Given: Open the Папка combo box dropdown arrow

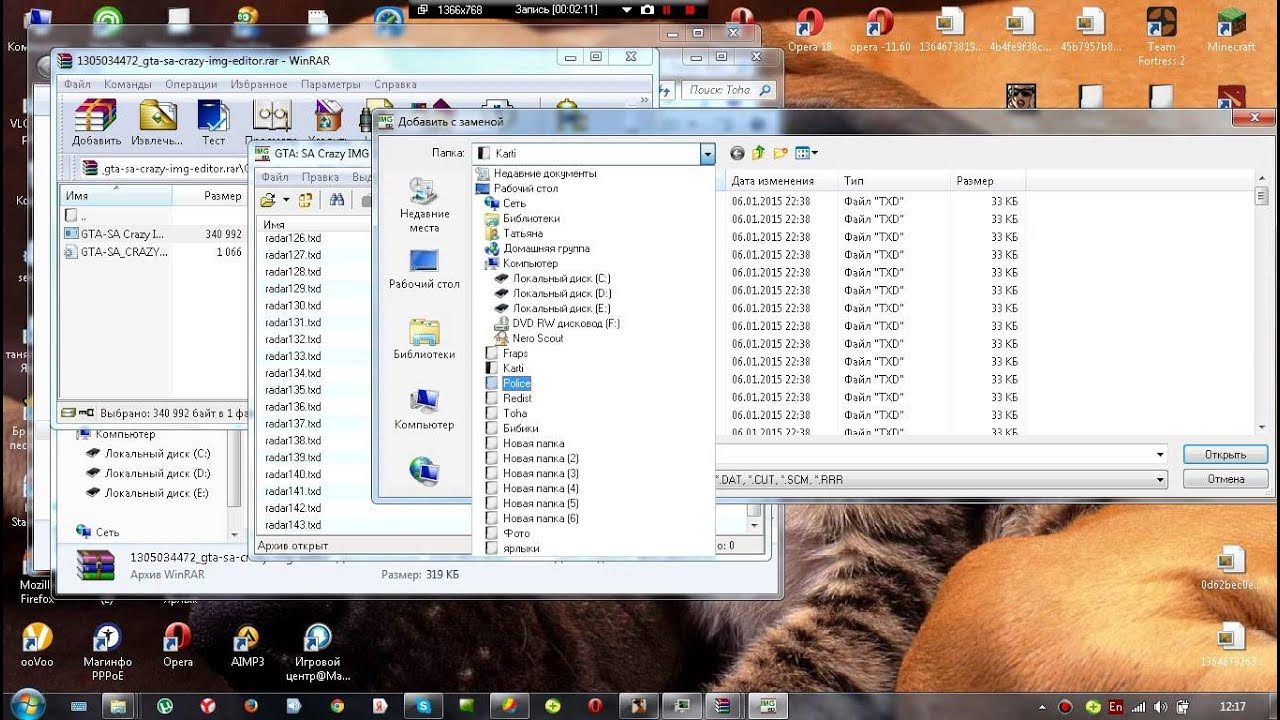Looking at the screenshot, I should pyautogui.click(x=708, y=153).
